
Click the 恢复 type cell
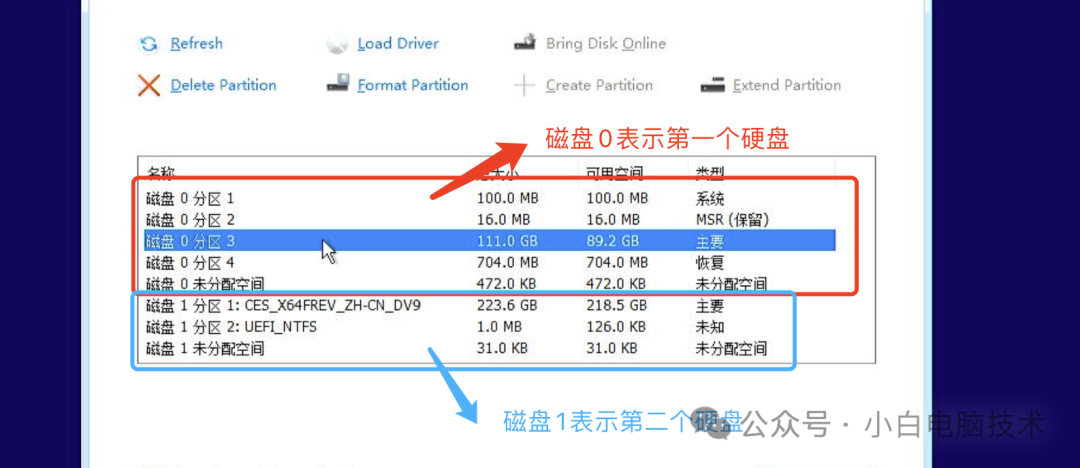[710, 263]
